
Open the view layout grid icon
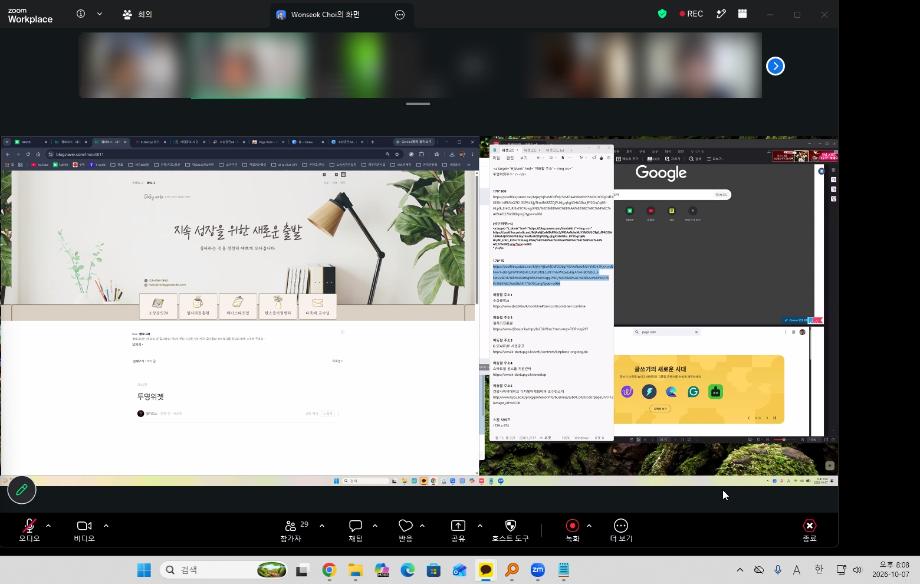pyautogui.click(x=742, y=13)
